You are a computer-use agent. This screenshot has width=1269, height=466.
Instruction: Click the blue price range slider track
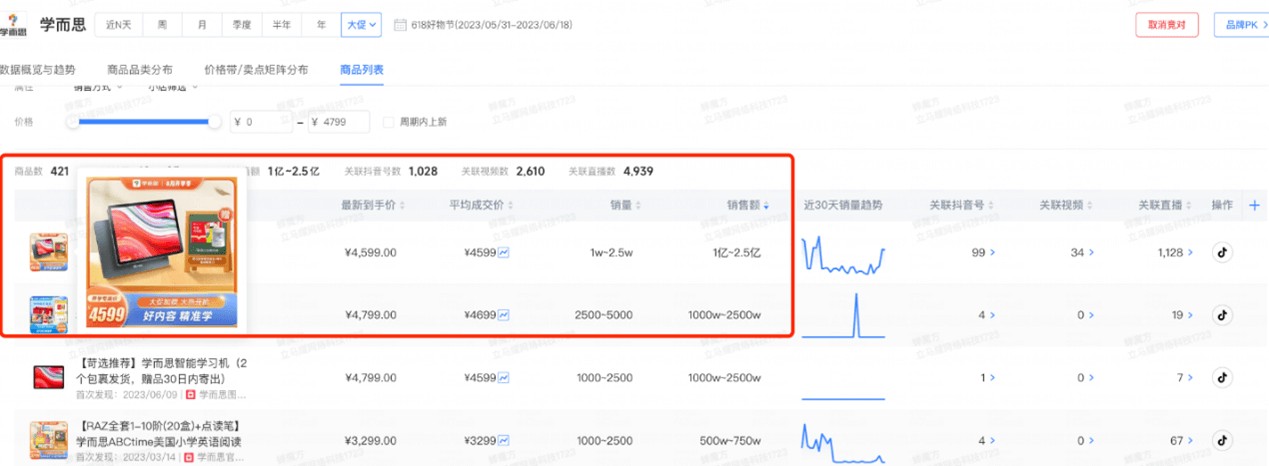click(144, 122)
